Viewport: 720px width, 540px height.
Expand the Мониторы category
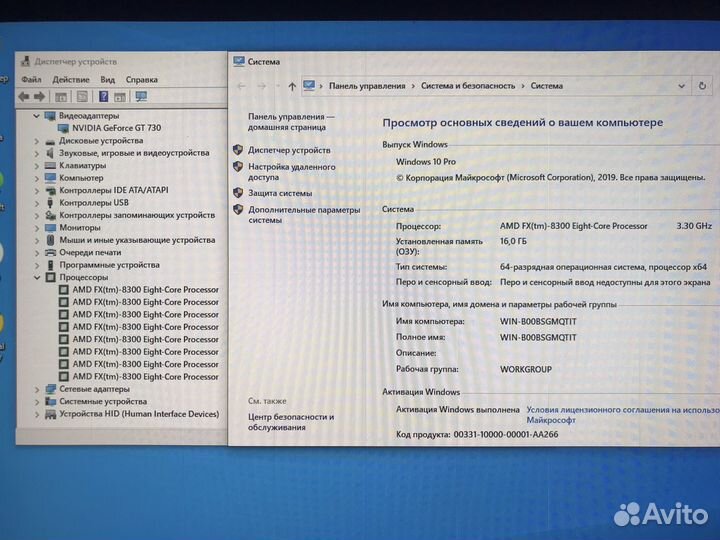coord(37,228)
